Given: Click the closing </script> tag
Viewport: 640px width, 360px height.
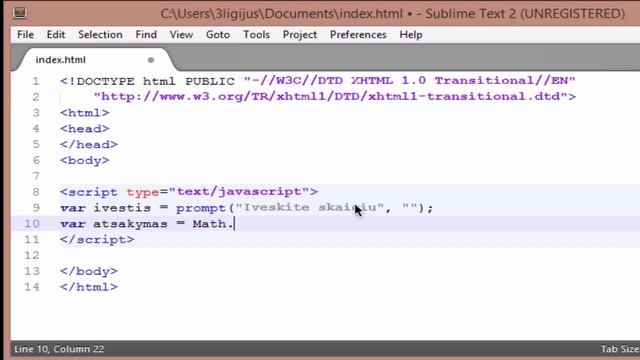Looking at the screenshot, I should tap(97, 240).
